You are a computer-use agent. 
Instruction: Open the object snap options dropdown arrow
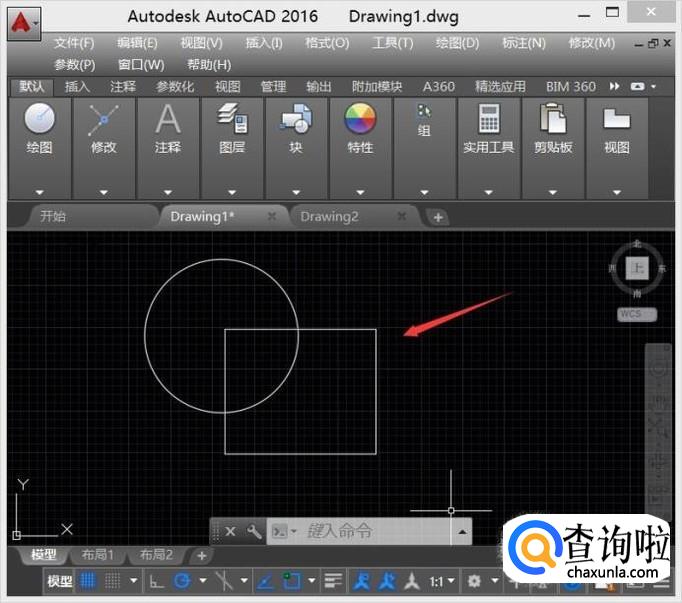pos(311,580)
